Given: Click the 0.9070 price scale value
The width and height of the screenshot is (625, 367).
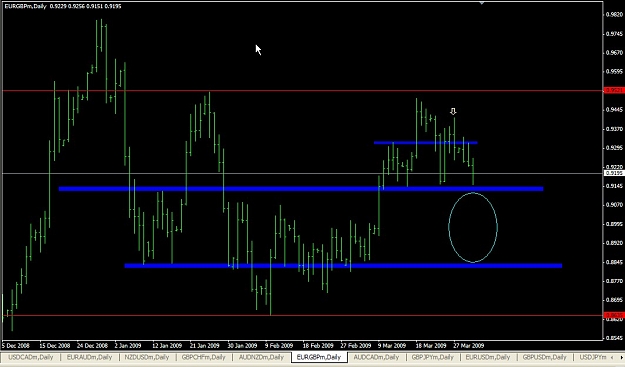Looking at the screenshot, I should tap(614, 204).
